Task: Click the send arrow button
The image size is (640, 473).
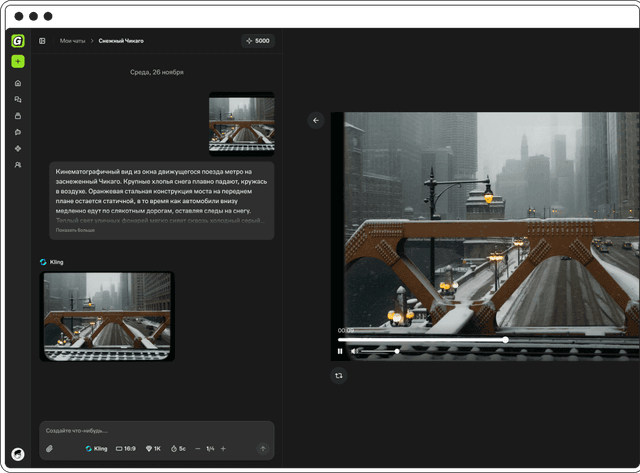Action: pyautogui.click(x=263, y=449)
